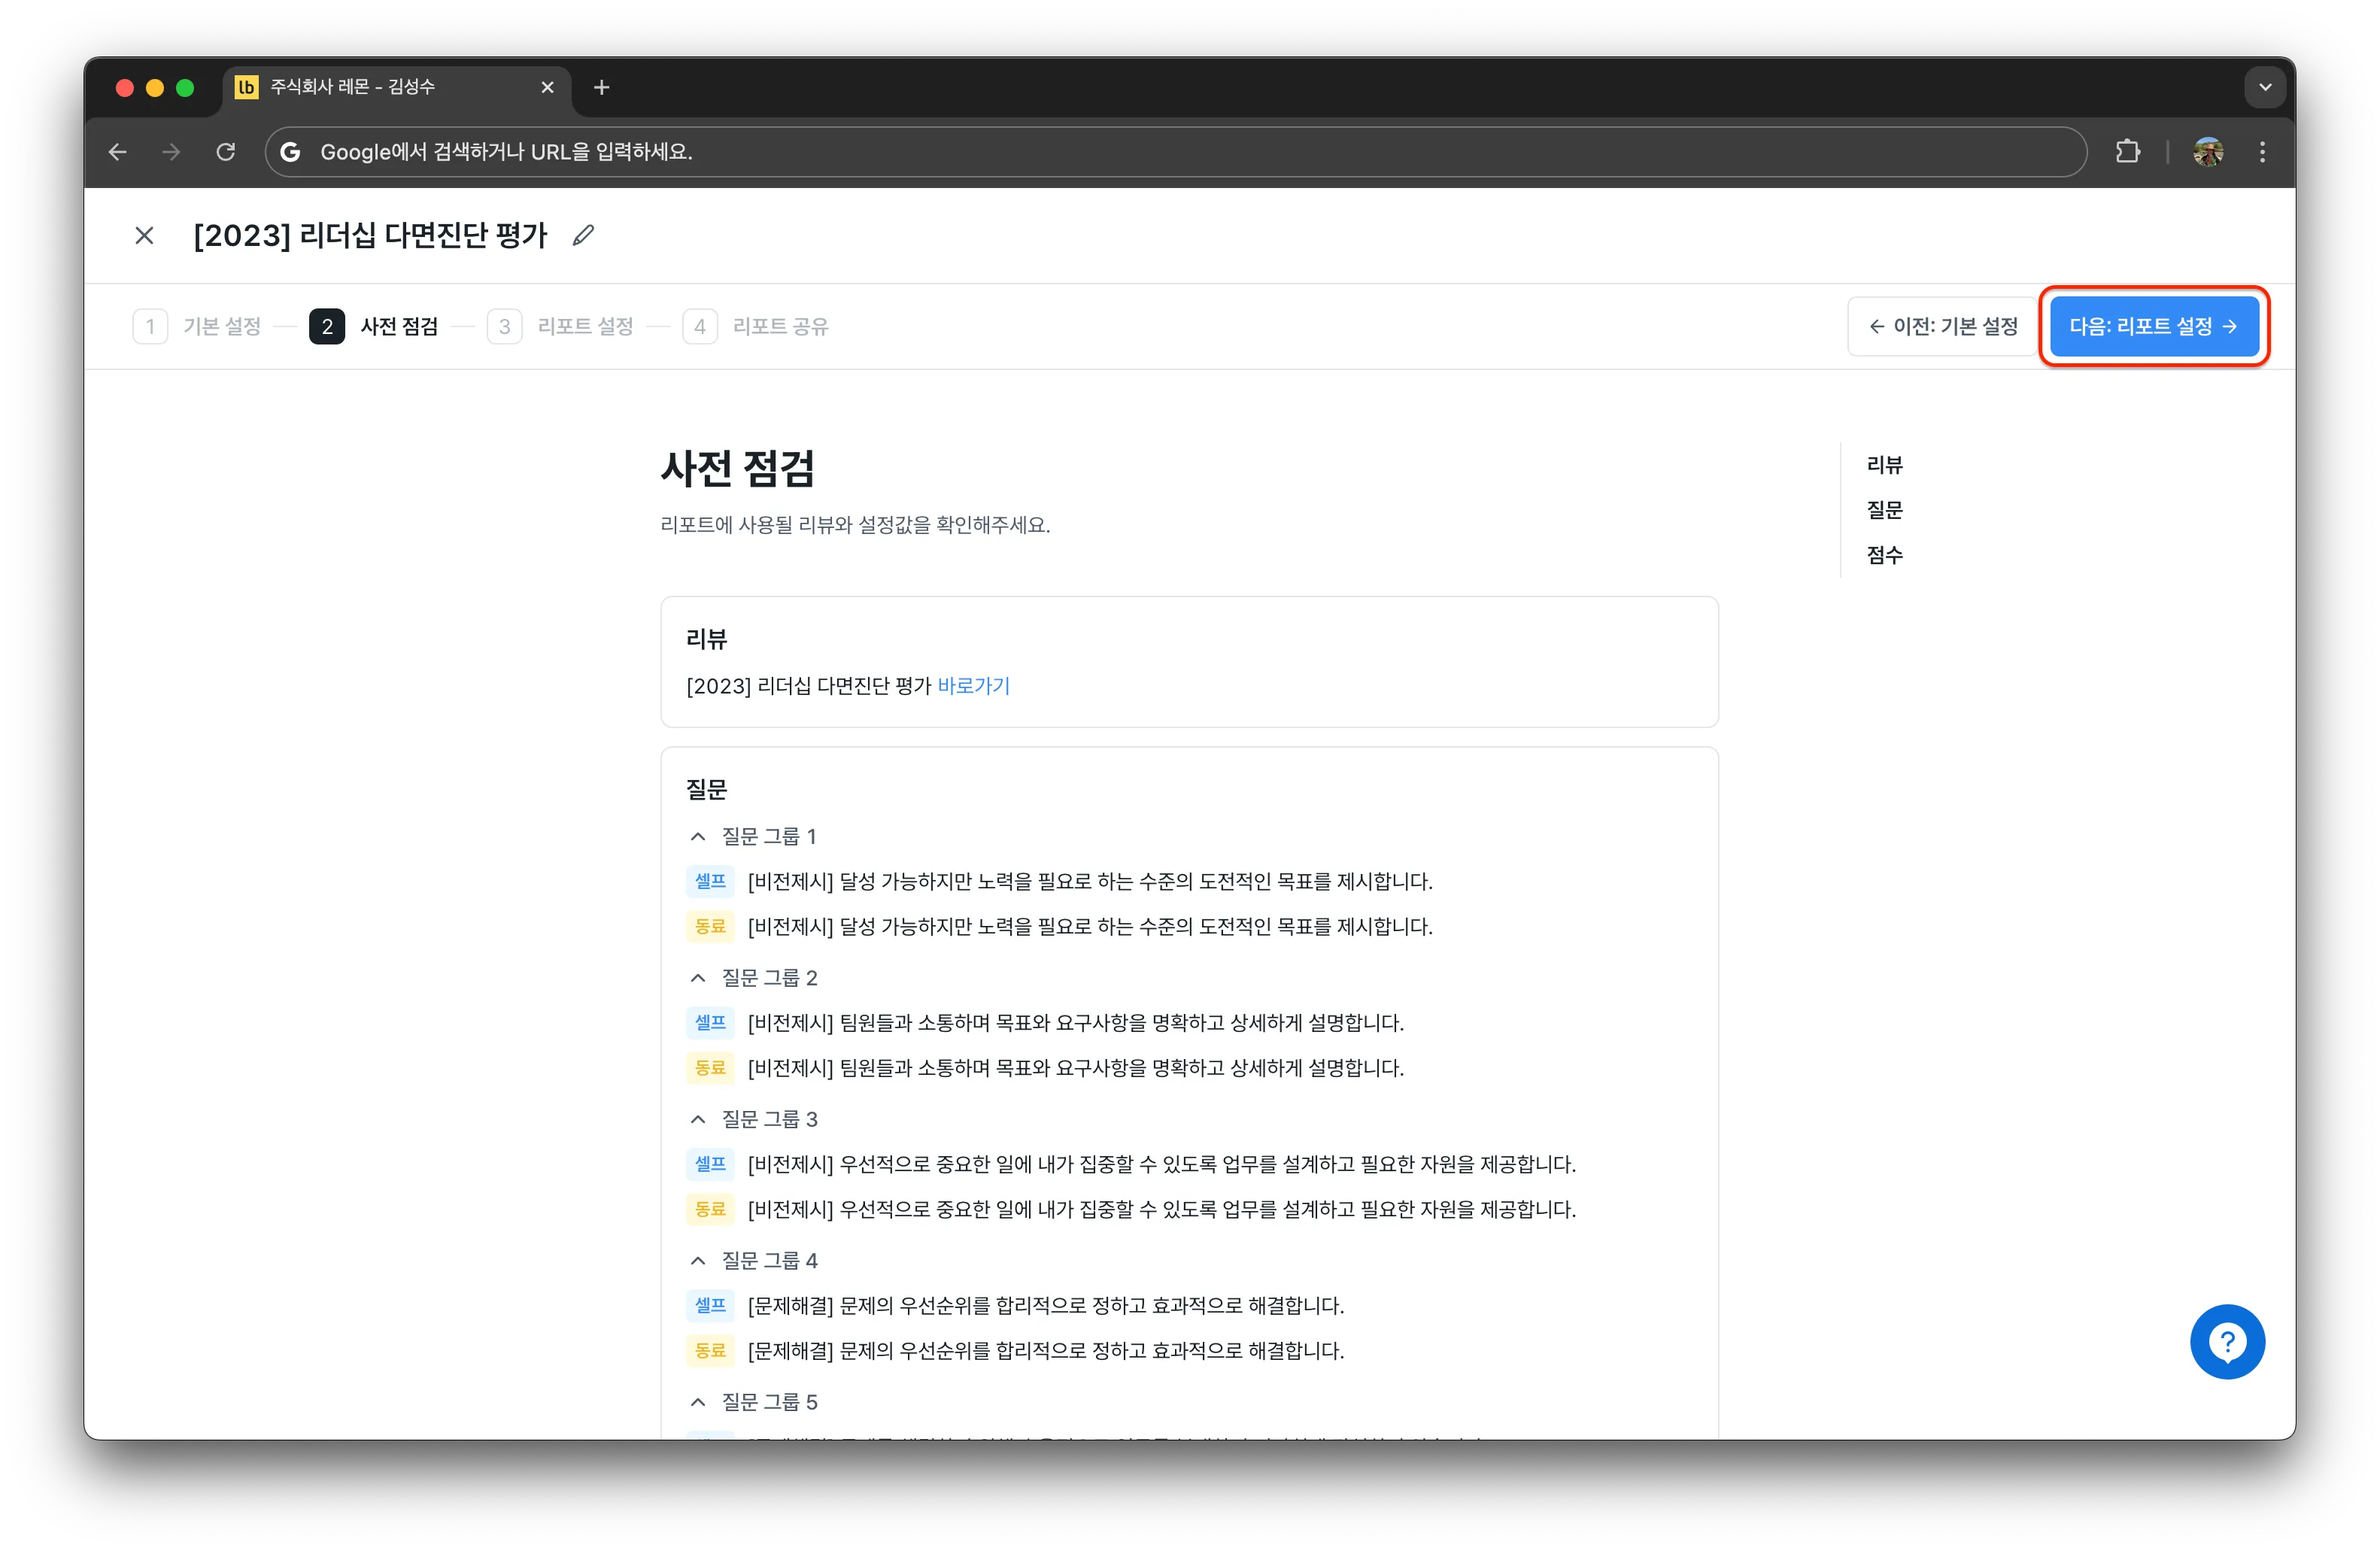Go to step 4 리포트 공유
This screenshot has width=2380, height=1551.
point(755,326)
